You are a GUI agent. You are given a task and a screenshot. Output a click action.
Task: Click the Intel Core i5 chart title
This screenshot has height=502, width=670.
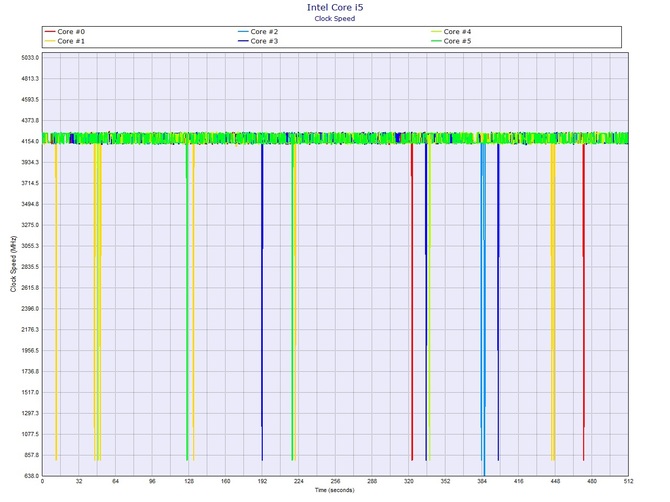pyautogui.click(x=335, y=7)
